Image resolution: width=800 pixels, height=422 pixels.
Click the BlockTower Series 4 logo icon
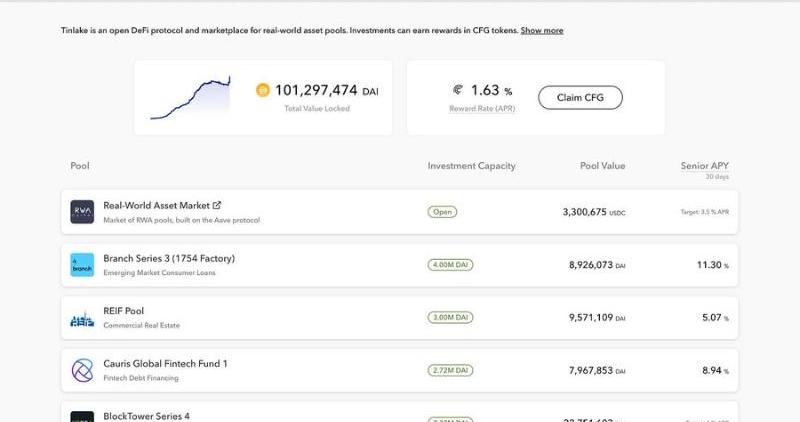[82, 416]
